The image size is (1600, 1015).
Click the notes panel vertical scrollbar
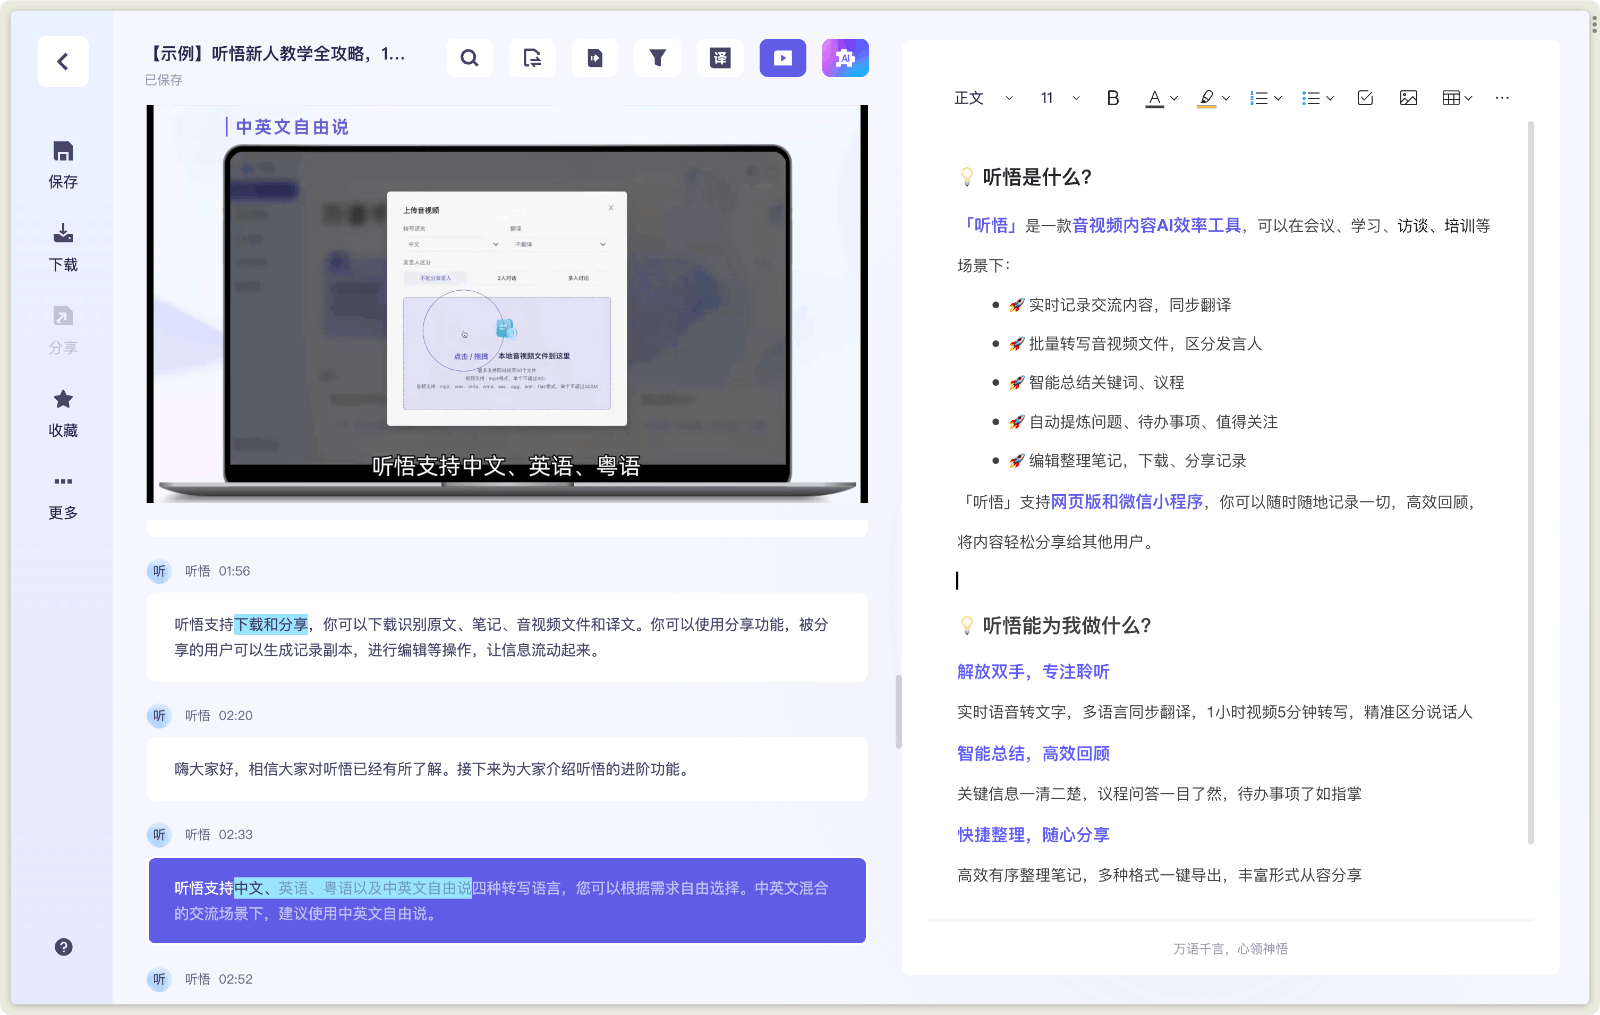click(x=1530, y=482)
